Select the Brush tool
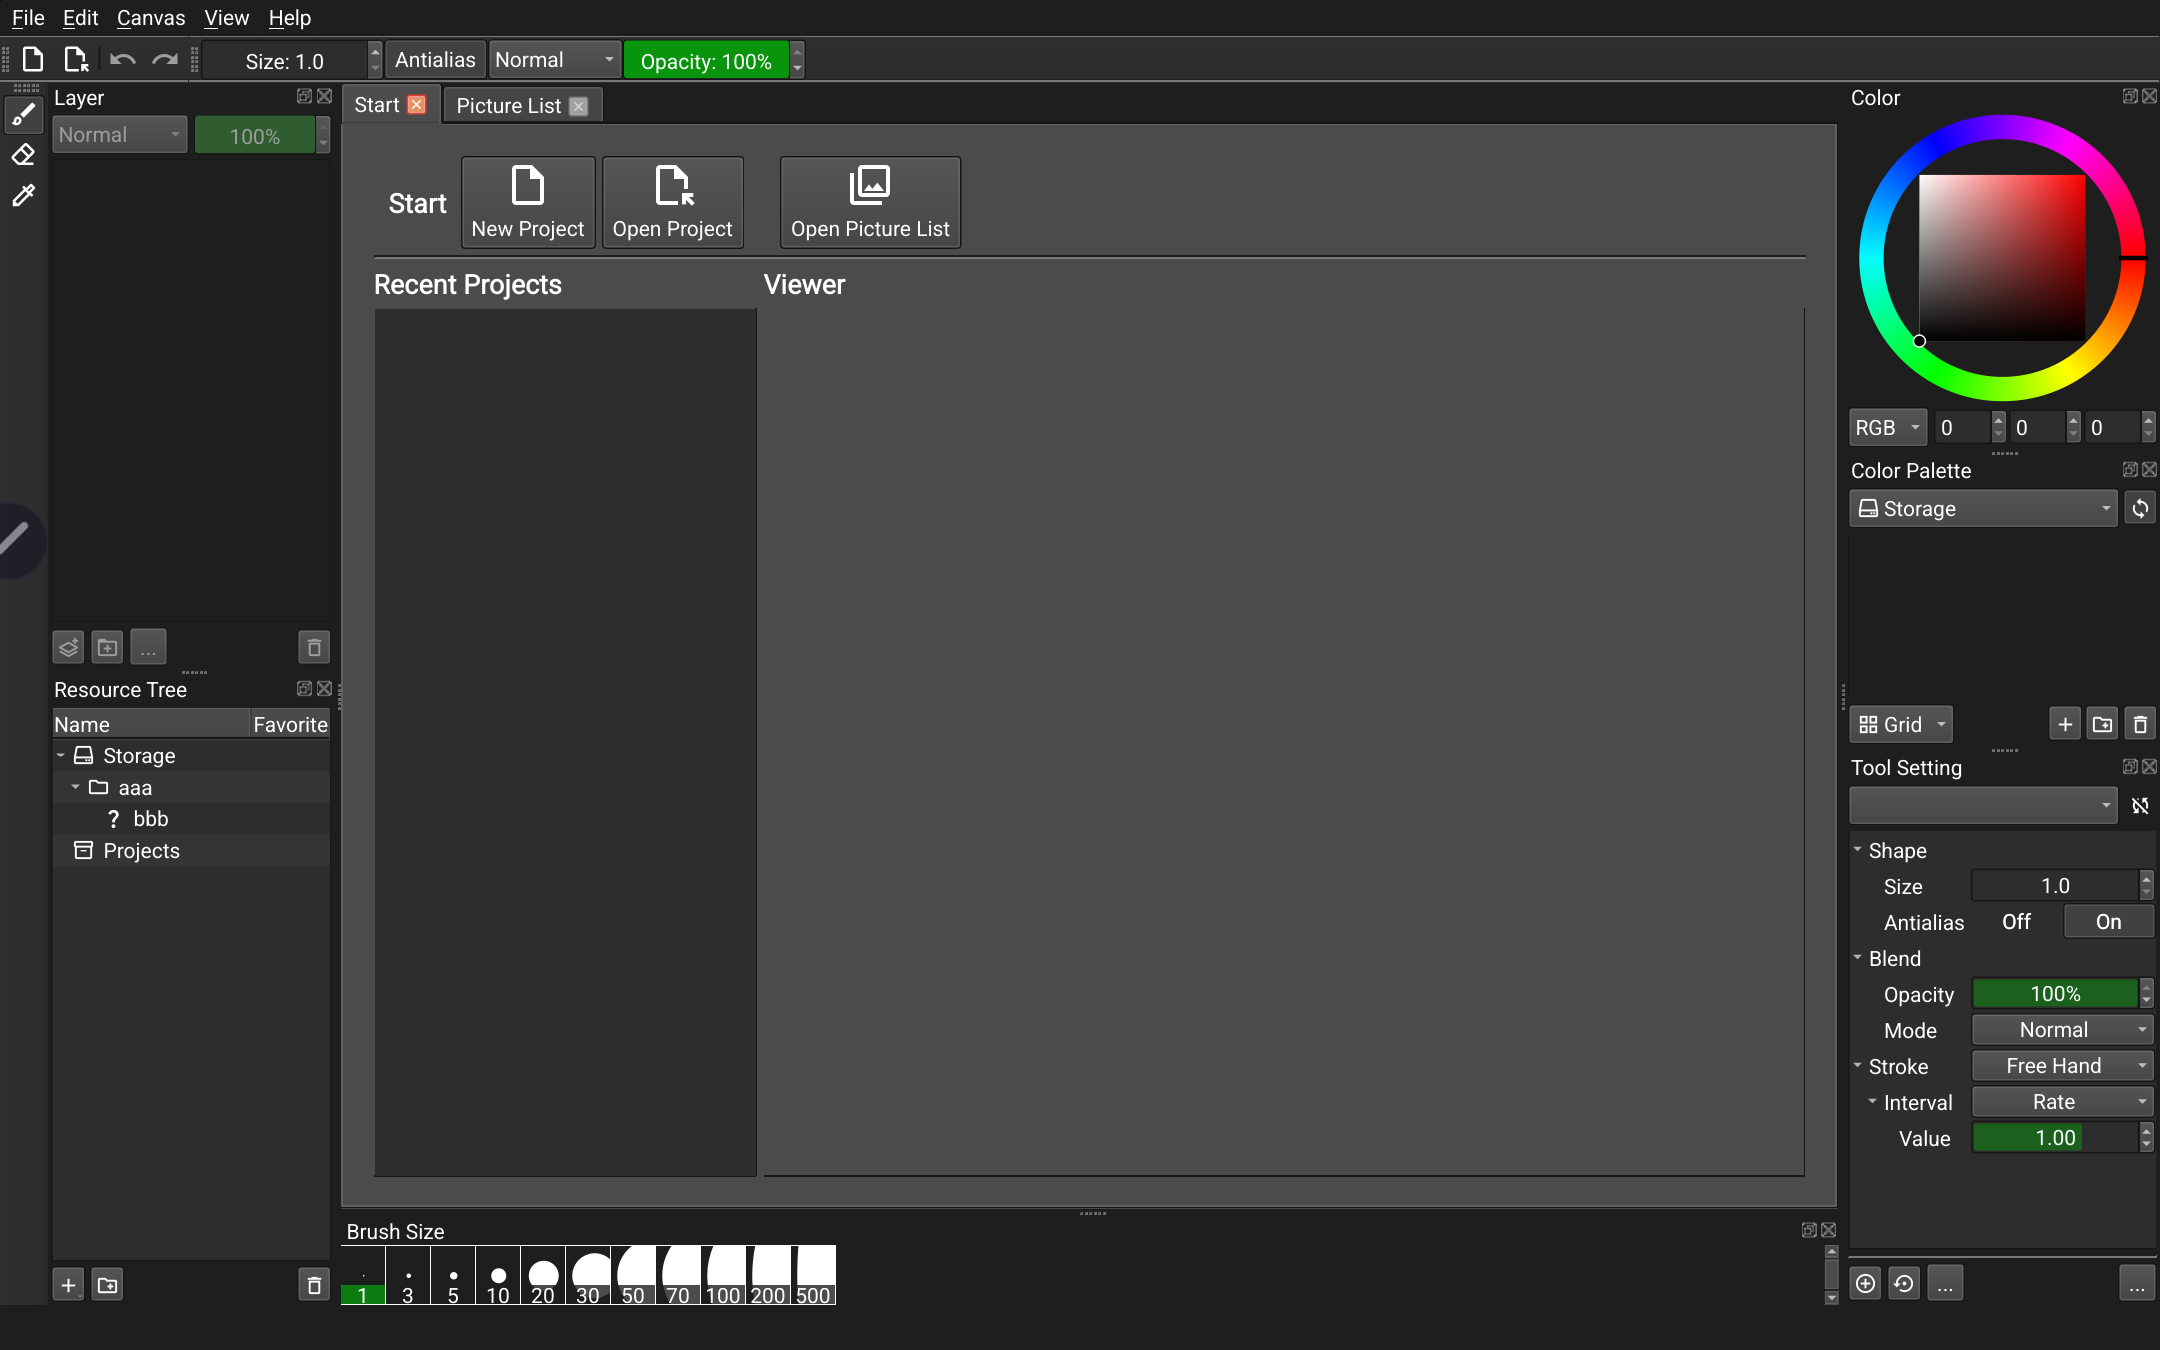Viewport: 2160px width, 1350px height. [x=23, y=113]
